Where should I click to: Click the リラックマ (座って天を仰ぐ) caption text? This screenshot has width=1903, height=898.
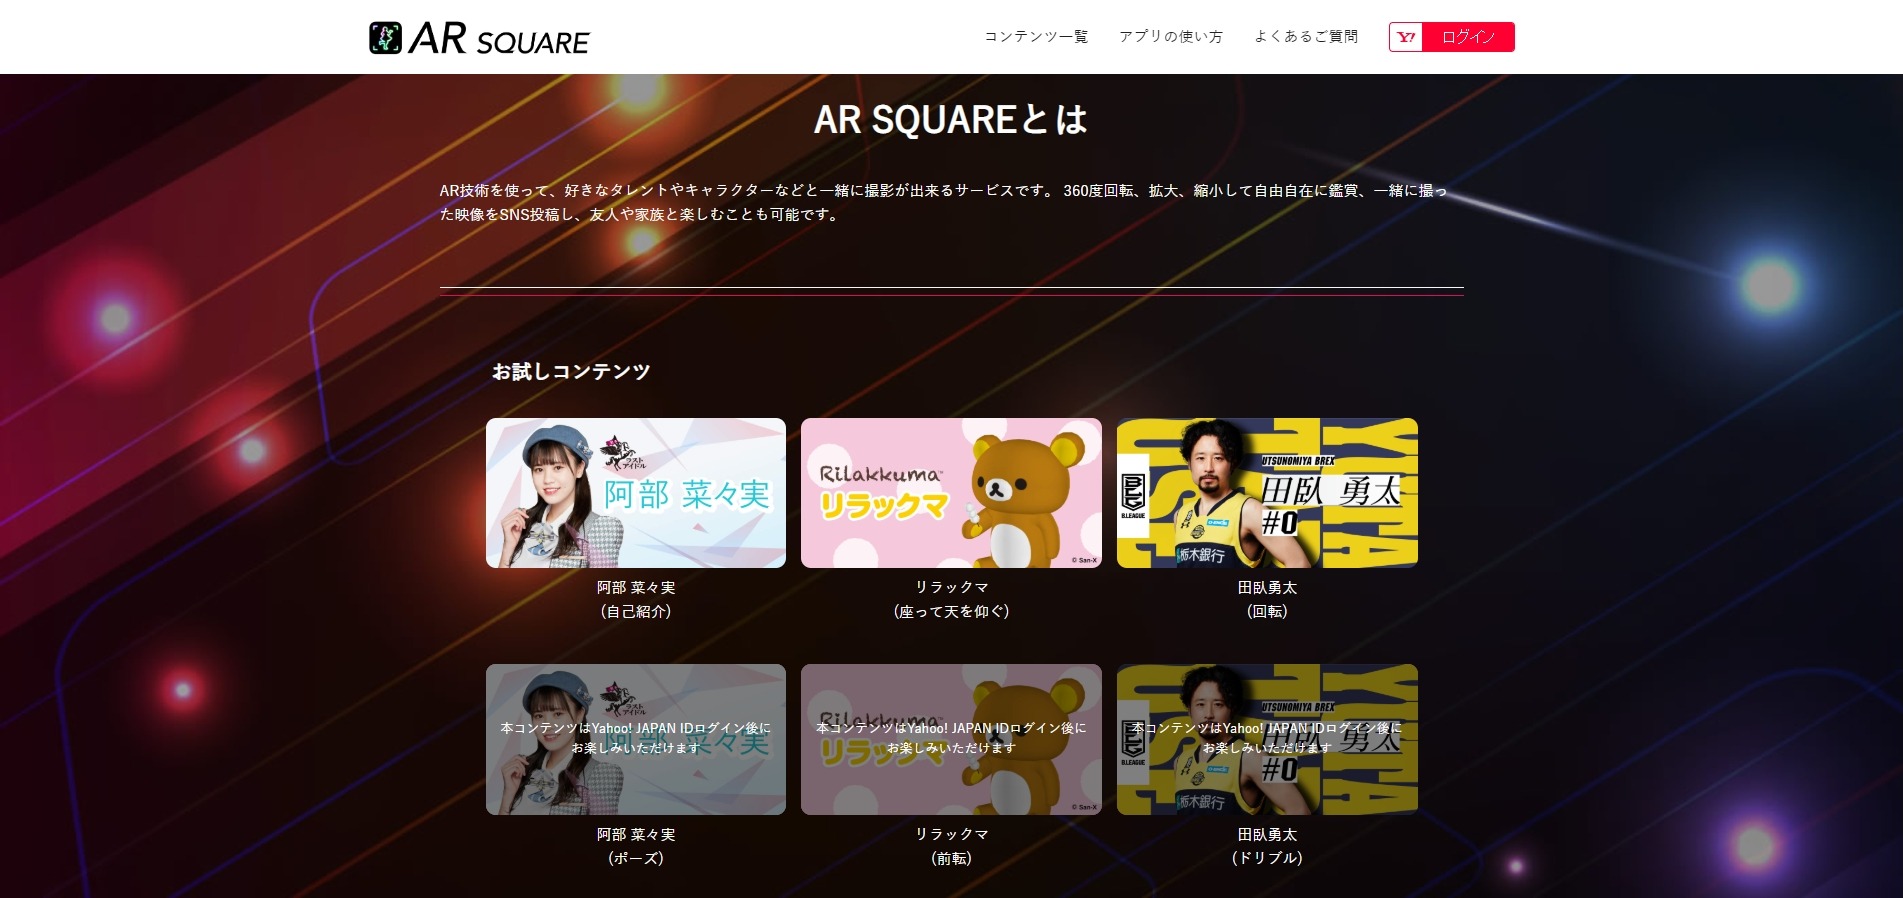(x=951, y=599)
